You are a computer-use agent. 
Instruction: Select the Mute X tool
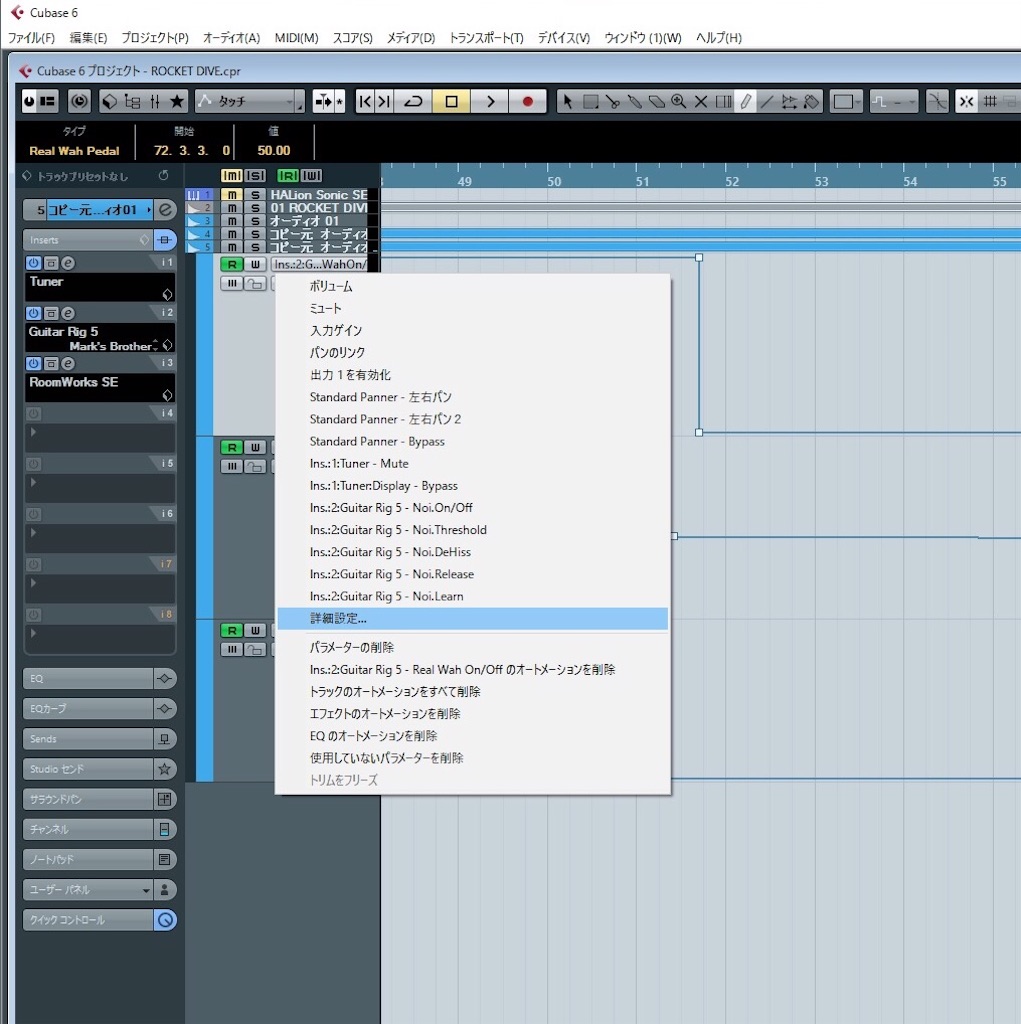point(701,101)
